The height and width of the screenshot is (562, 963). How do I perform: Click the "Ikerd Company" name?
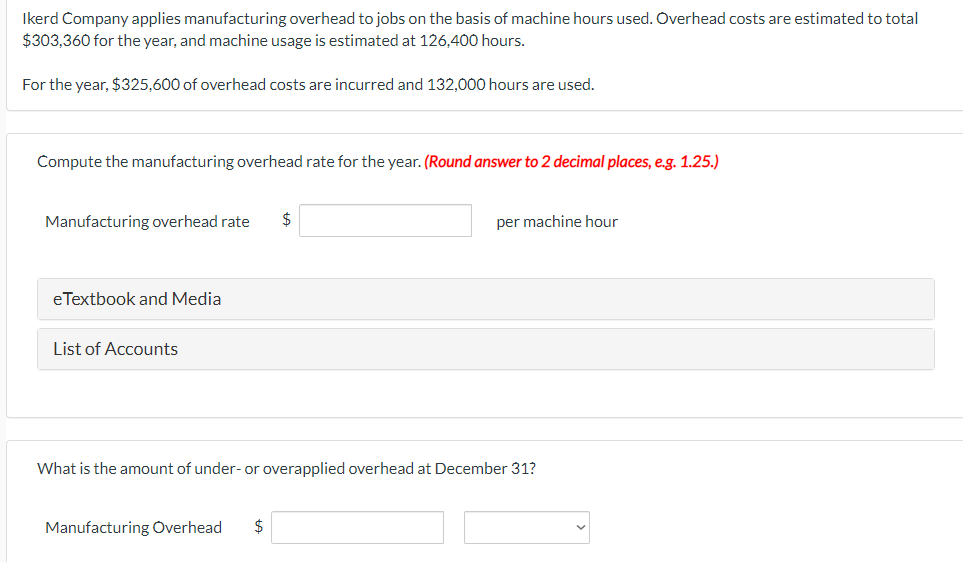(72, 19)
